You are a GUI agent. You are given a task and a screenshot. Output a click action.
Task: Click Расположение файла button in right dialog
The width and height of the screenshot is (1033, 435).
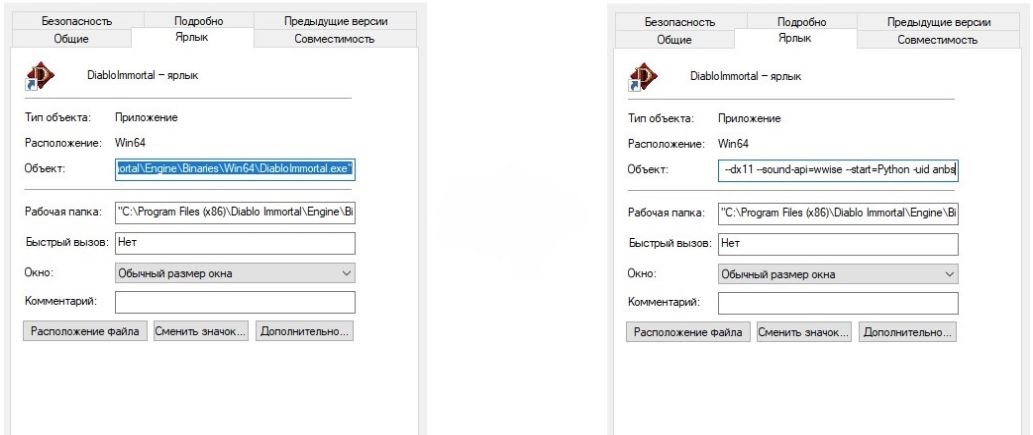click(x=688, y=332)
